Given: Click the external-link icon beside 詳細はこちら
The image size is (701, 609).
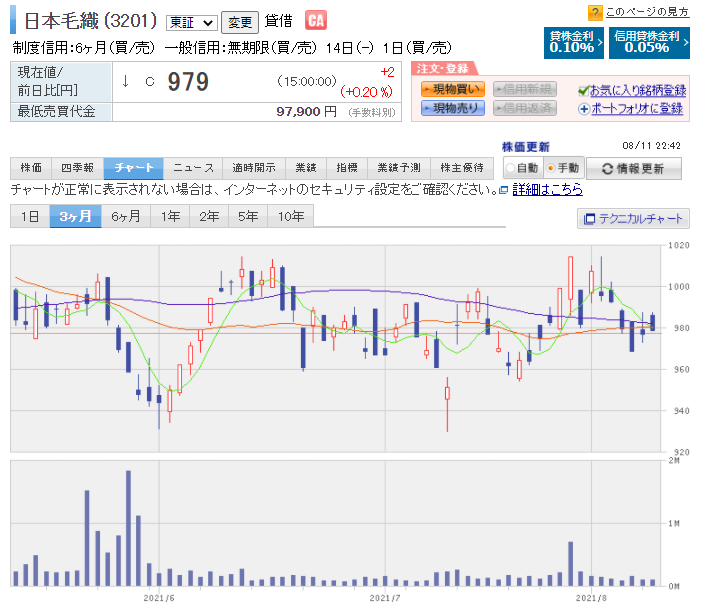Looking at the screenshot, I should point(503,190).
